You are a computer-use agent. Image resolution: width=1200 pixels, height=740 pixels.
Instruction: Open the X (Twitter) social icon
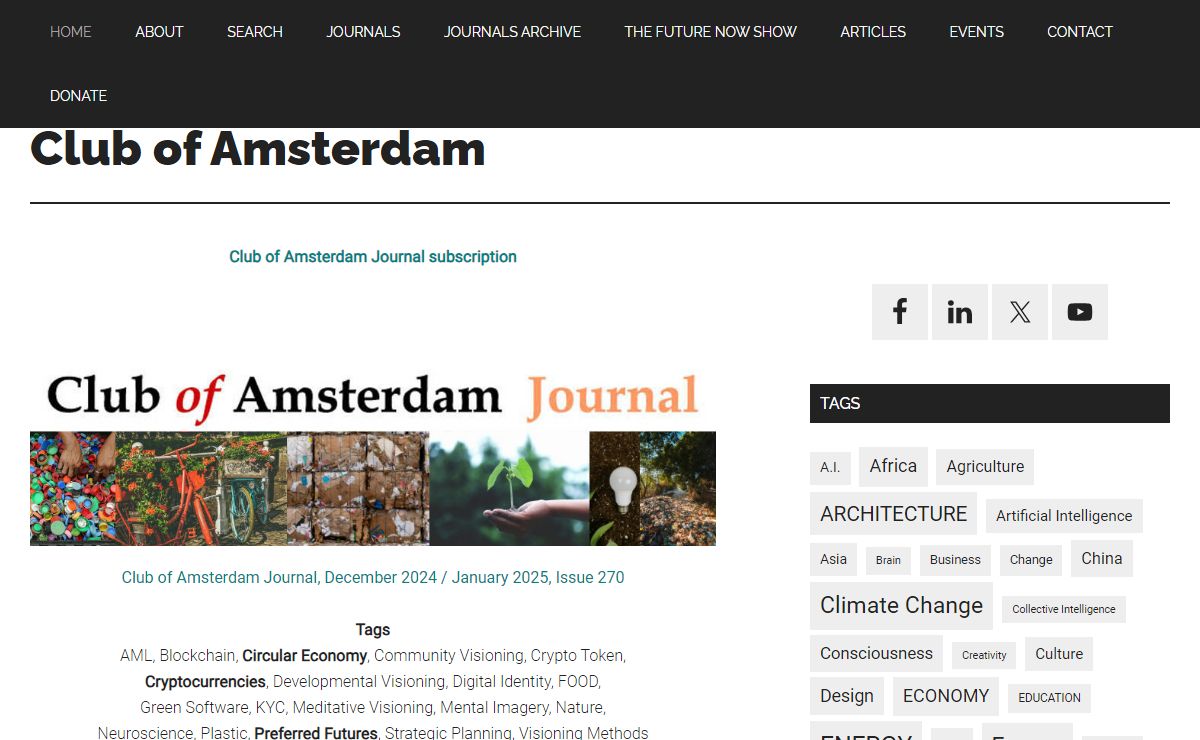pos(1020,312)
